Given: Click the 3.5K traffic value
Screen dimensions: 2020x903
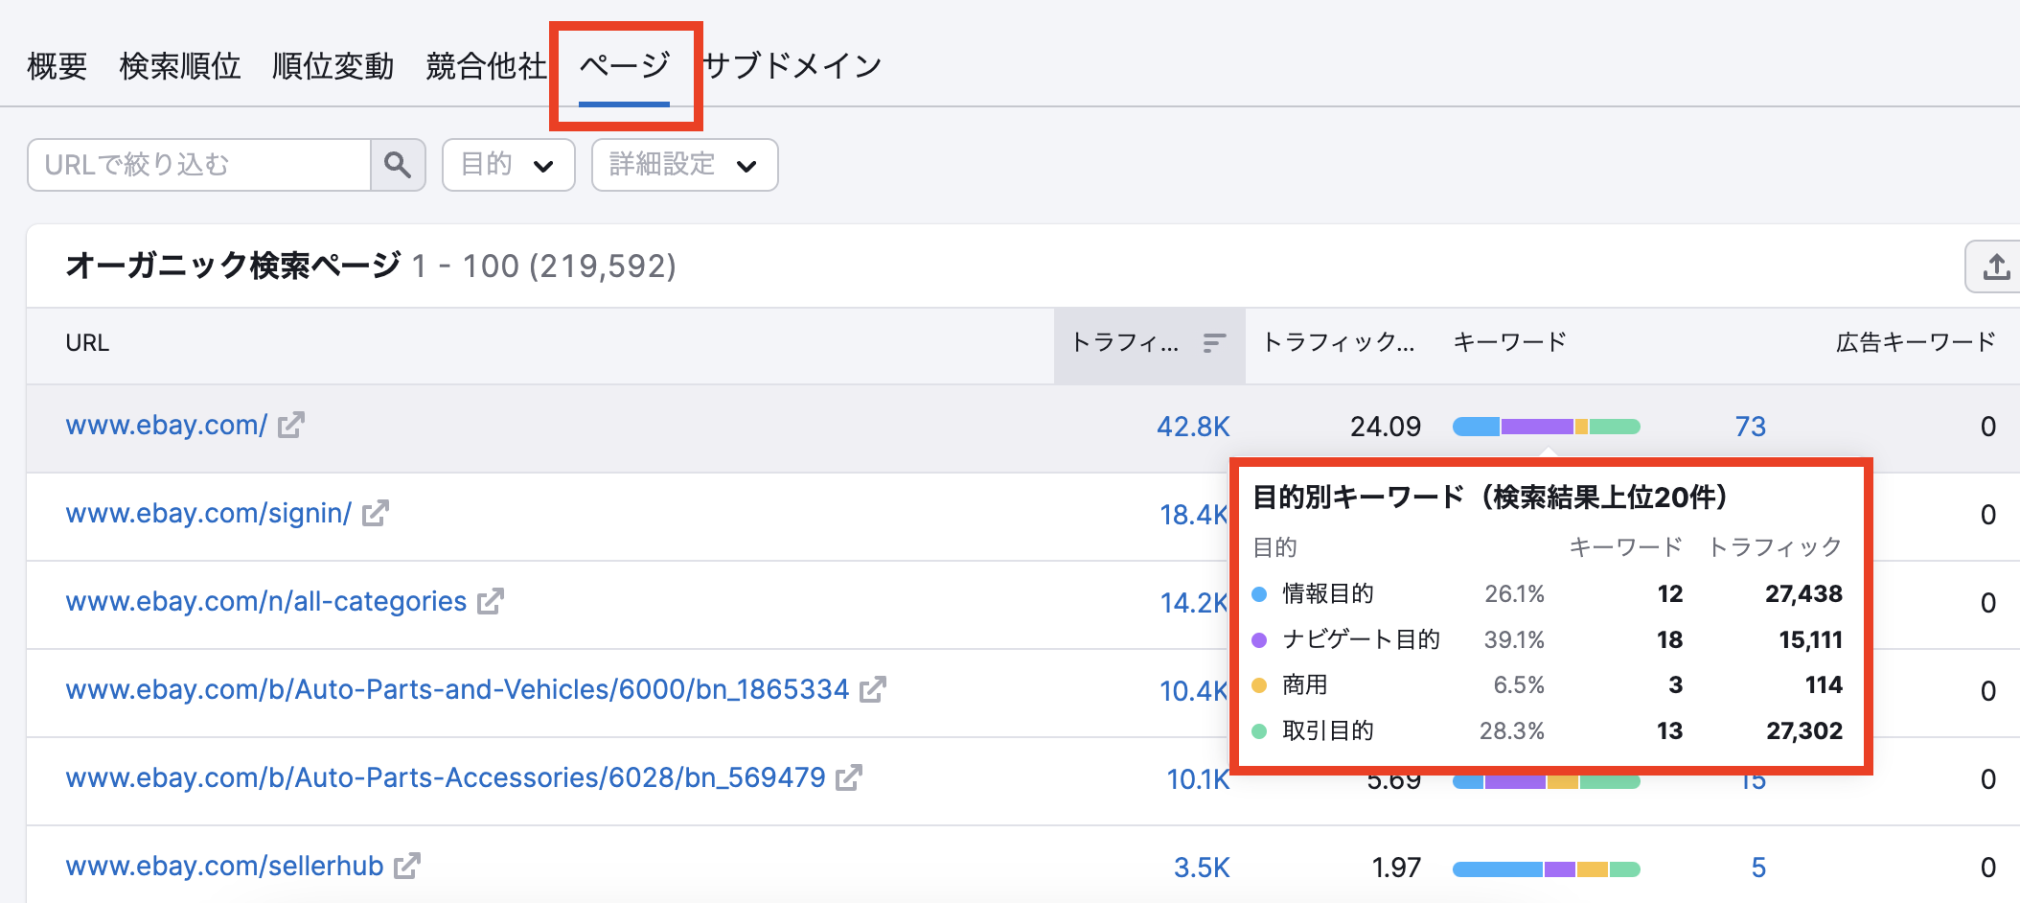Looking at the screenshot, I should click(1202, 867).
